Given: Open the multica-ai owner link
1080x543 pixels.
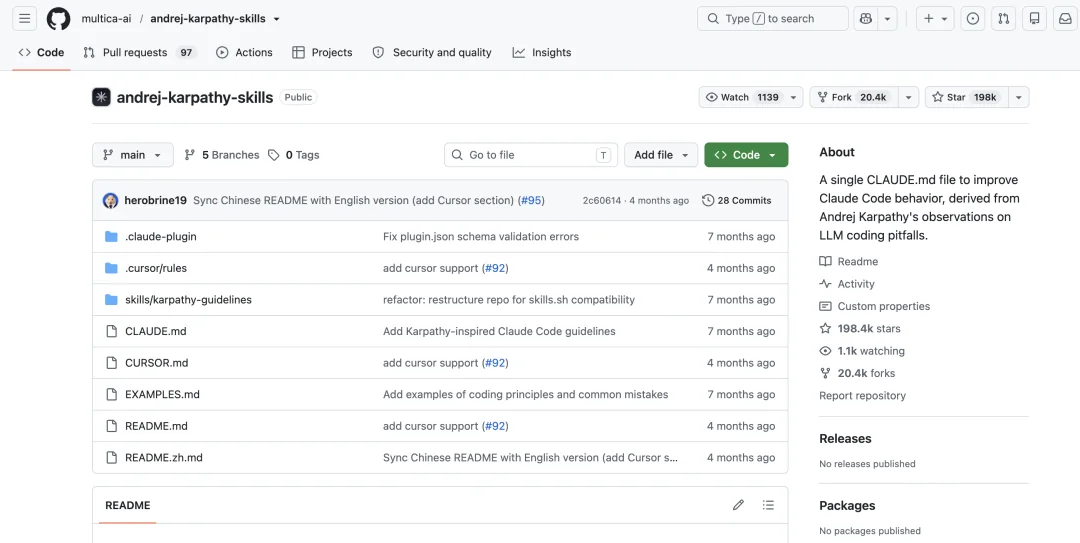Looking at the screenshot, I should click(x=106, y=19).
